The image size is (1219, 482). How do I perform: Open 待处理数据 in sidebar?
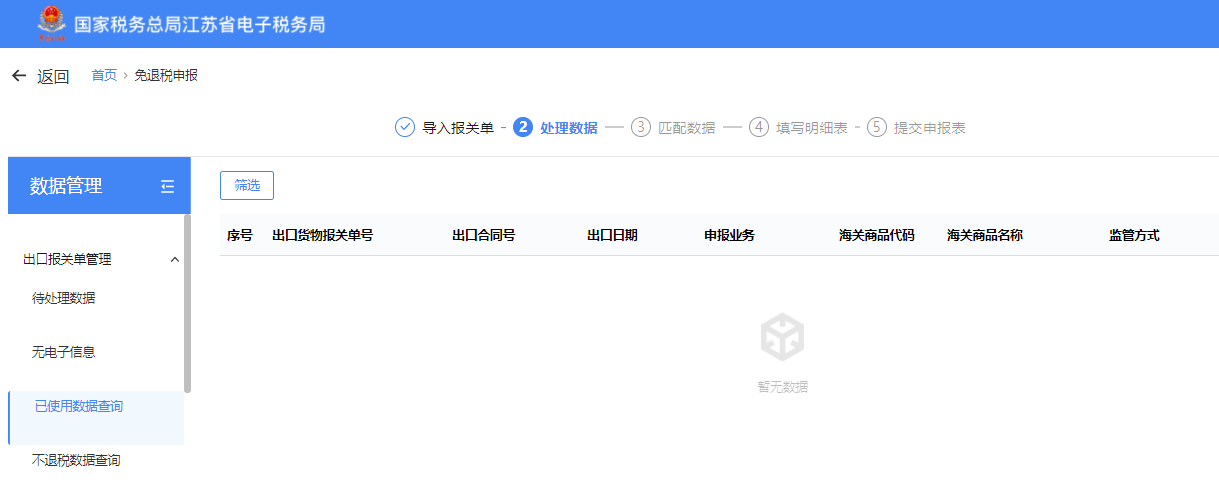pos(64,298)
